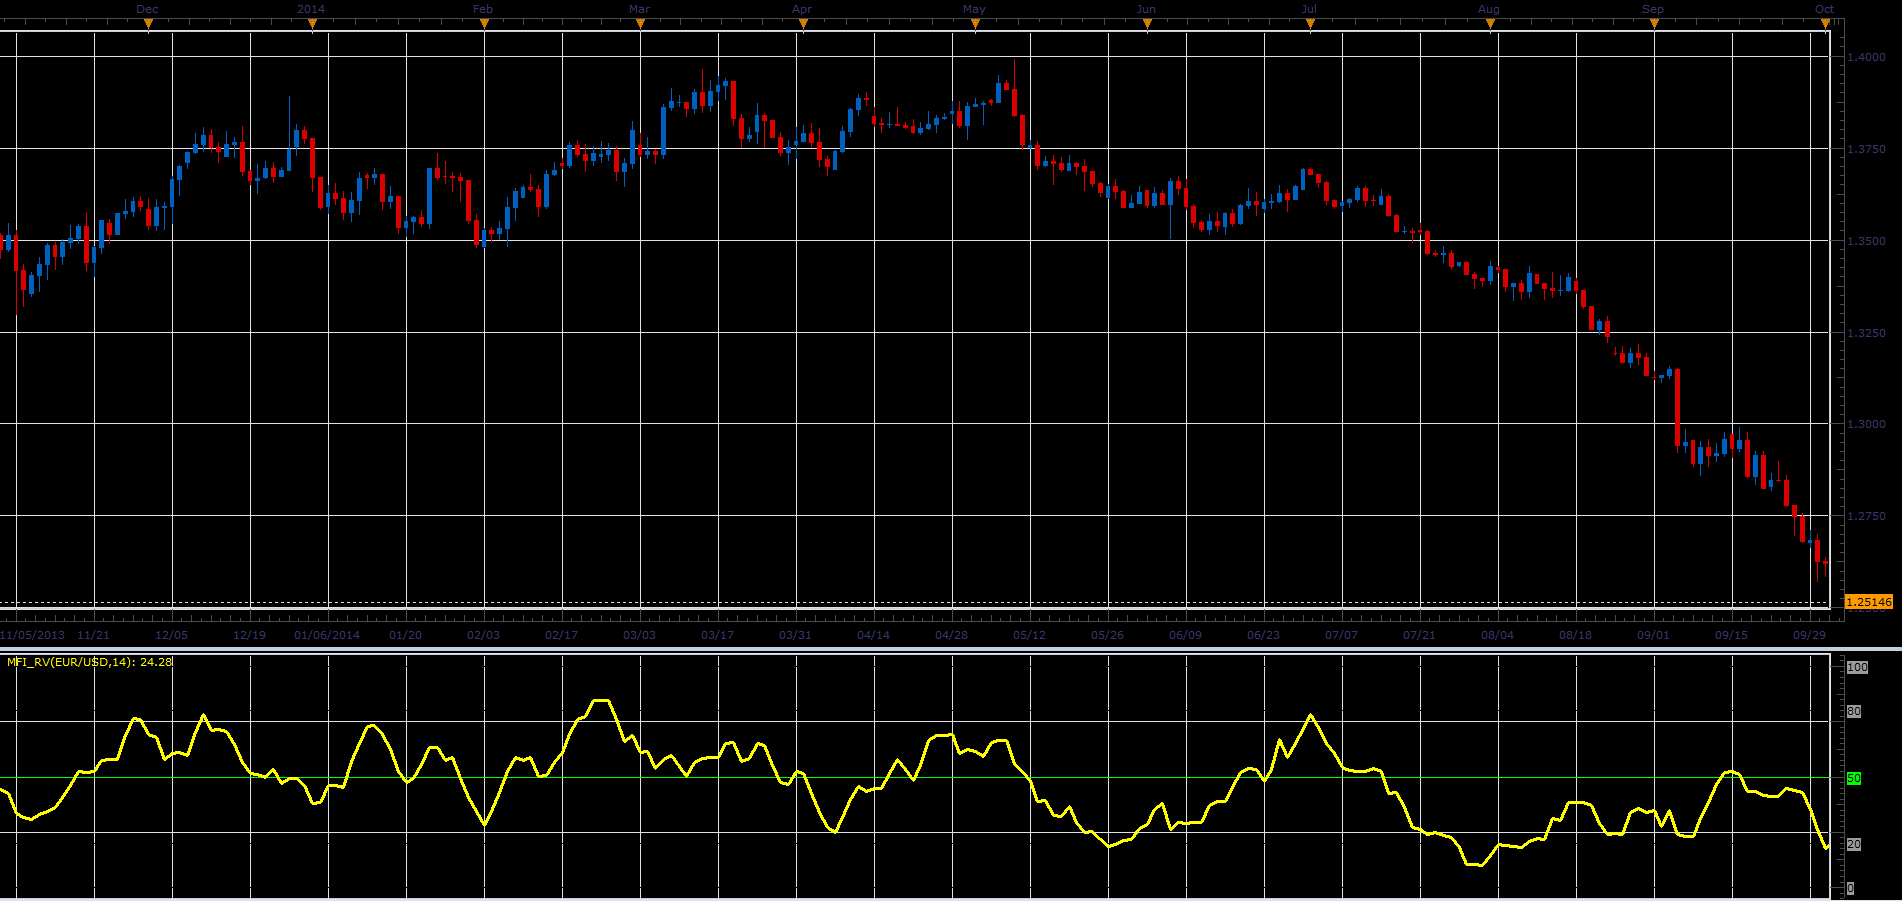Click the green 50 level marker

tap(1854, 778)
